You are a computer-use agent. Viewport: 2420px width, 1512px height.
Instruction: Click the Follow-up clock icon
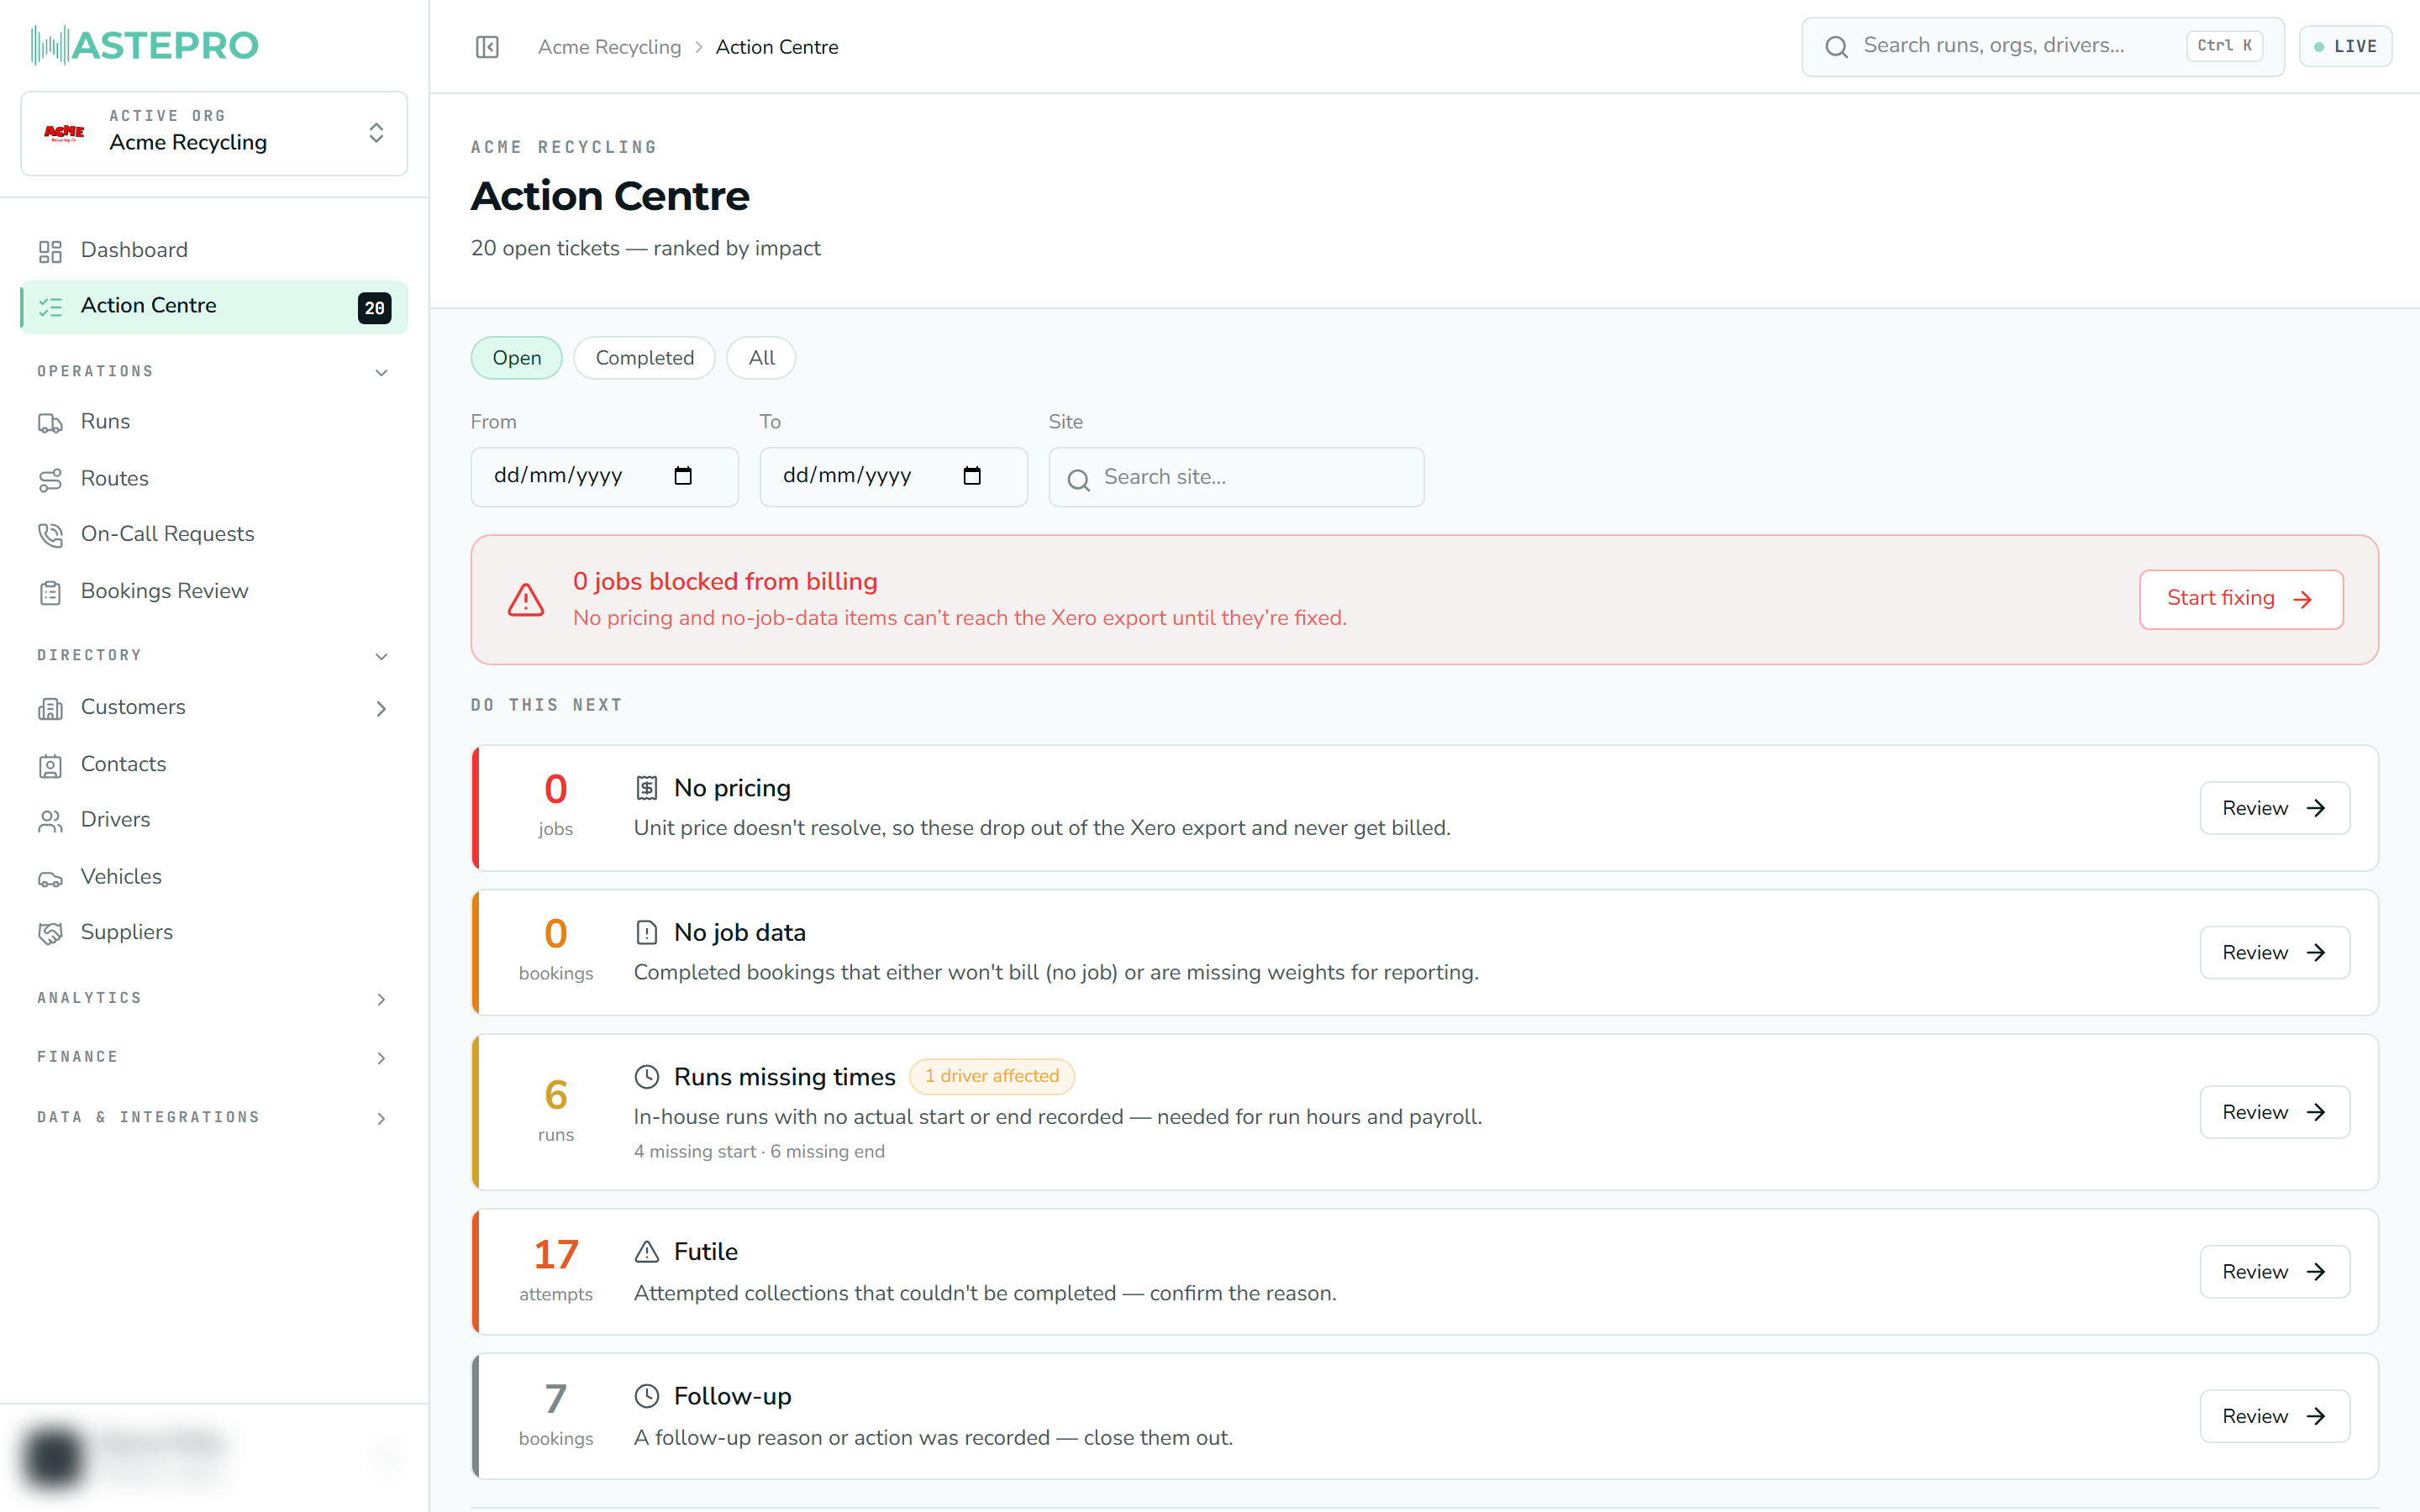647,1396
